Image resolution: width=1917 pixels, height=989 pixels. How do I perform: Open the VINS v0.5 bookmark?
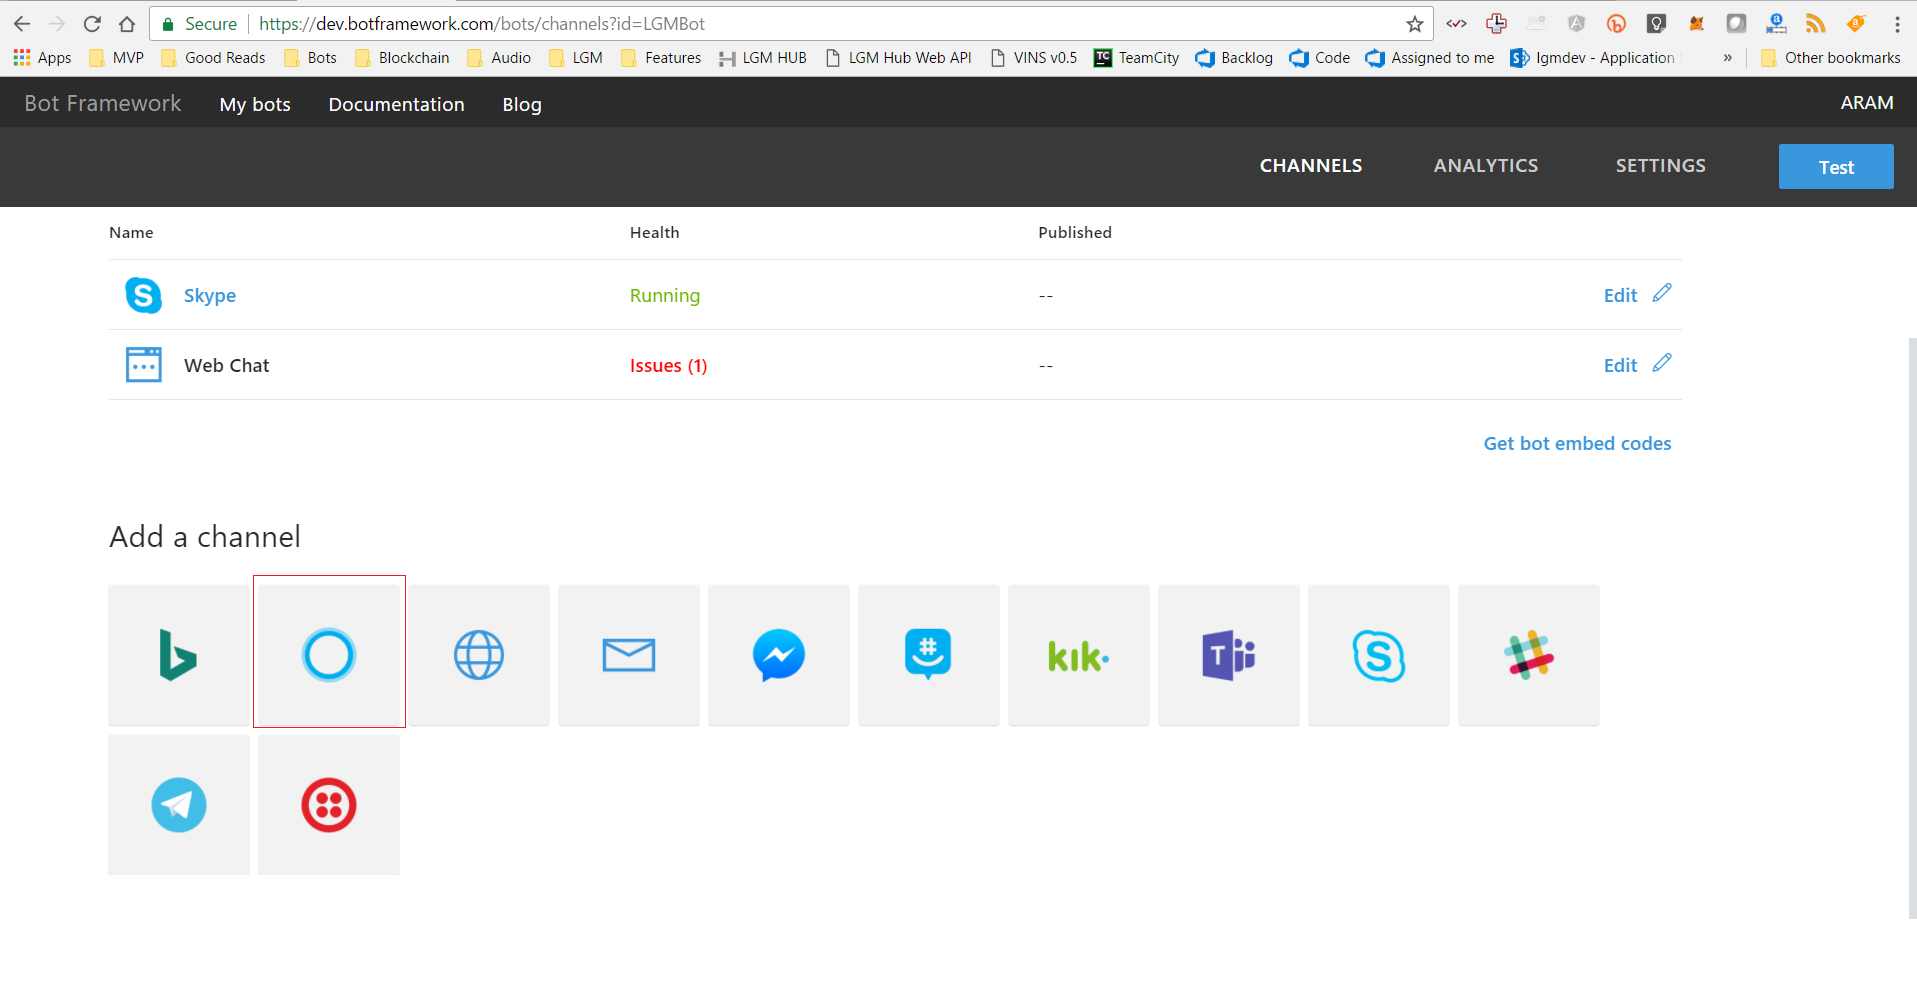pyautogui.click(x=1033, y=58)
